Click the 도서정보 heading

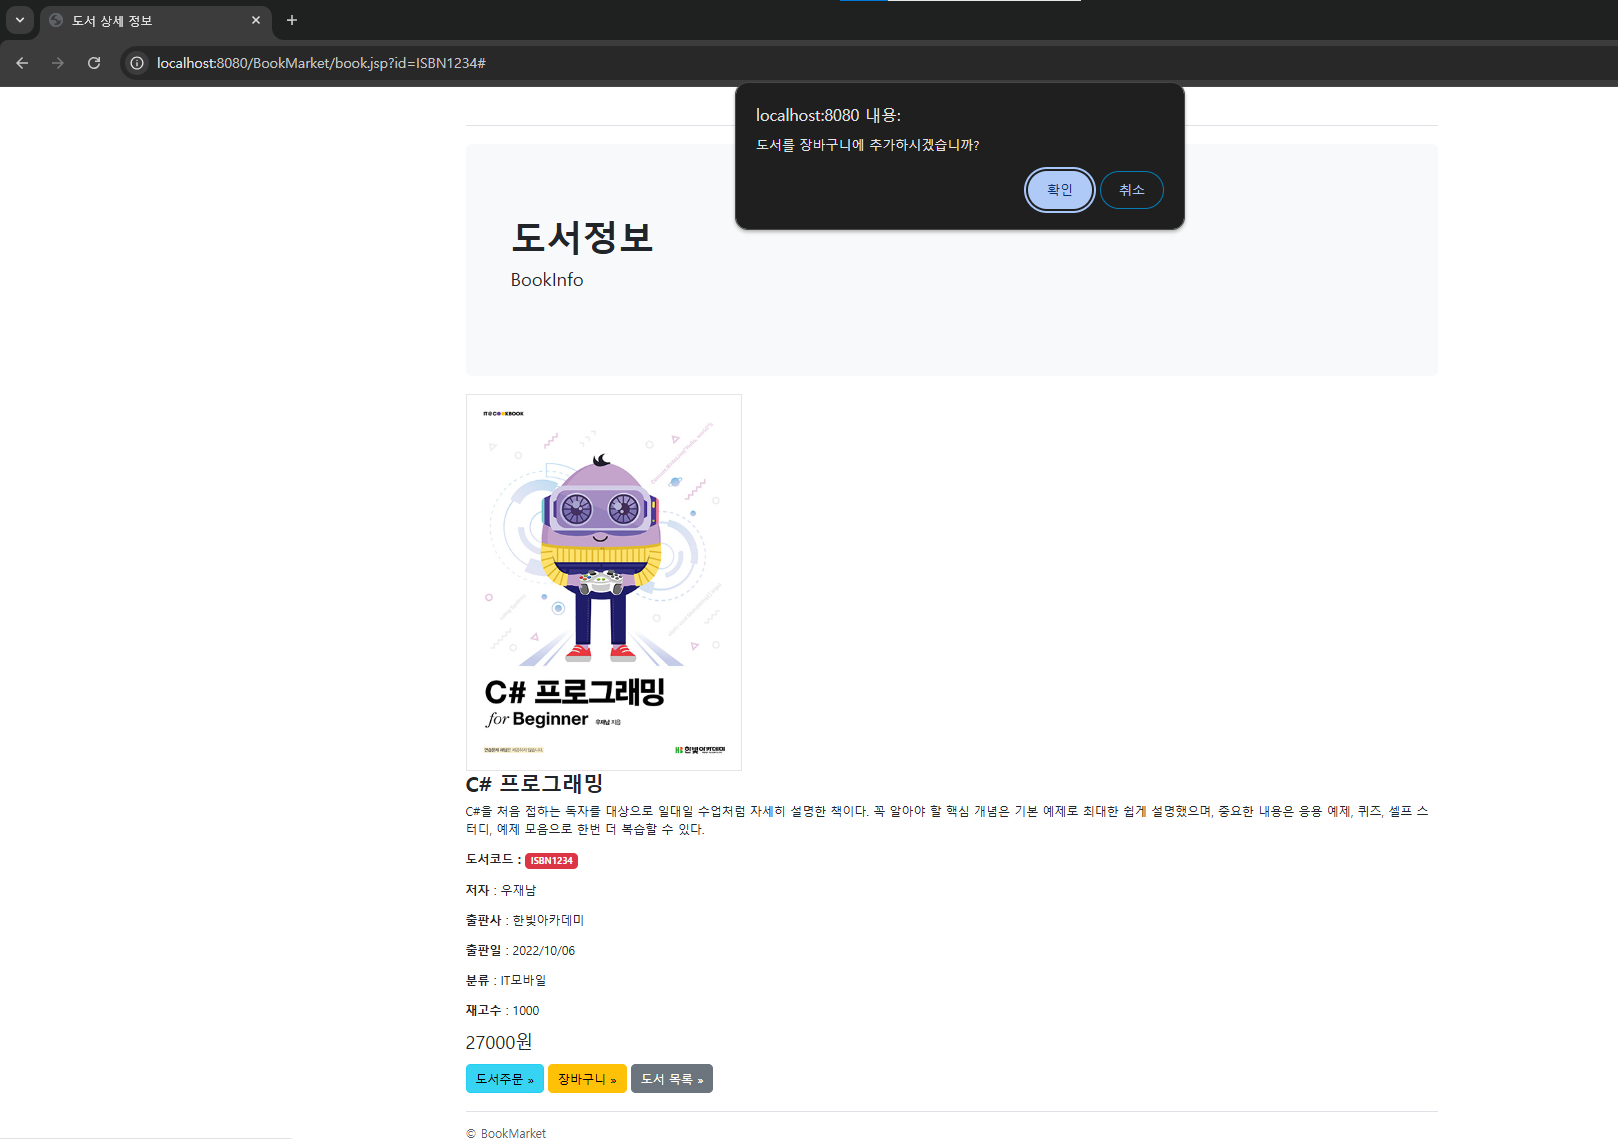582,238
